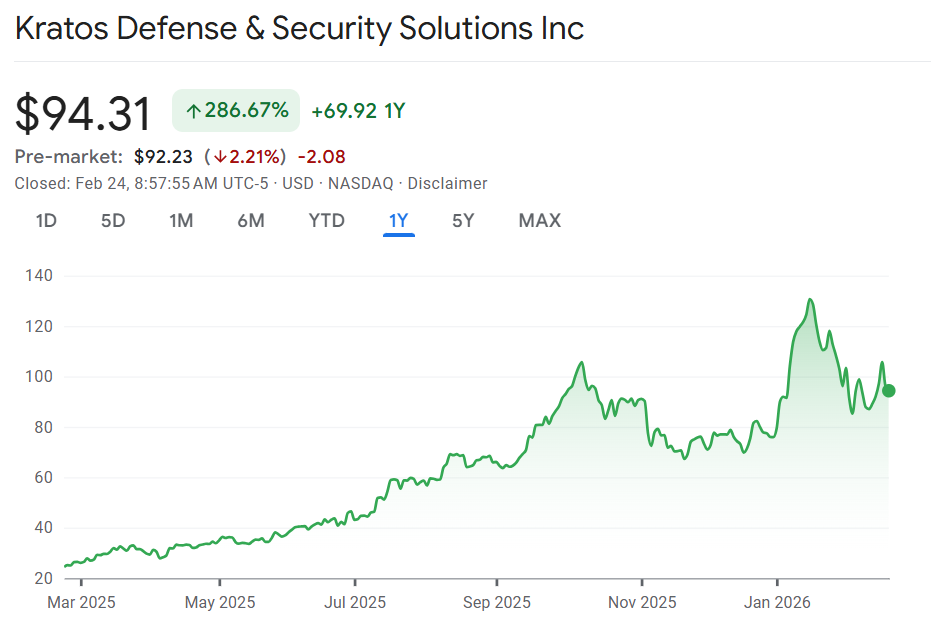Screen dimensions: 931x619
Task: Select the 1D time range tab
Action: pos(46,221)
